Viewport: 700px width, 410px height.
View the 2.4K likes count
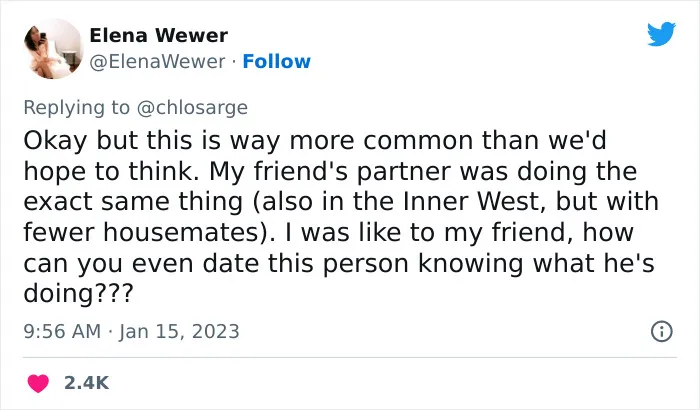[x=86, y=383]
